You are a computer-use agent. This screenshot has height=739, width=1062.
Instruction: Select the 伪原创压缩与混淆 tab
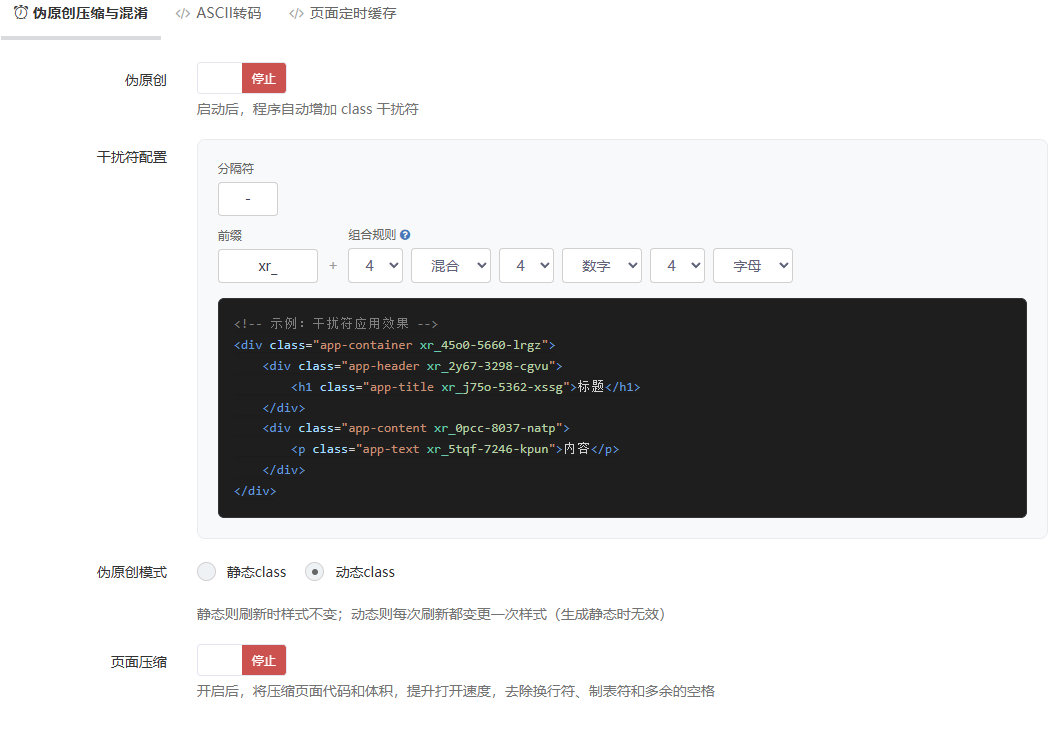(x=90, y=14)
